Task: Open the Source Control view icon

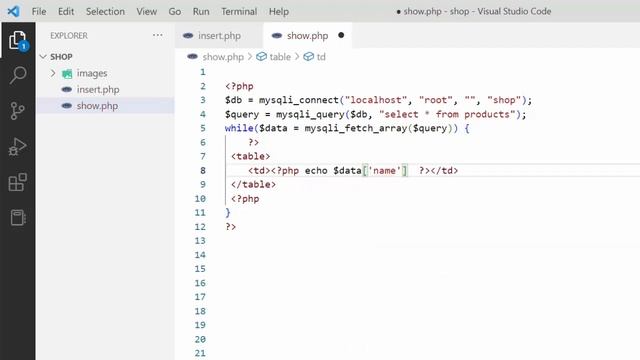Action: point(18,111)
